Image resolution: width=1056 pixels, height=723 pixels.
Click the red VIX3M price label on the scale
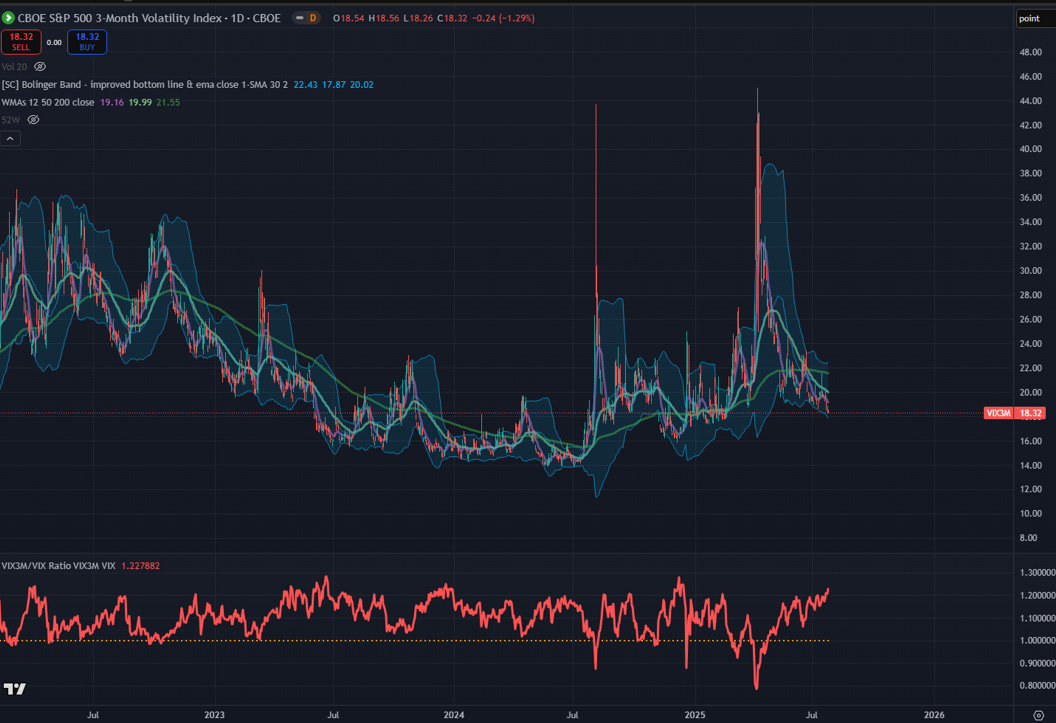pyautogui.click(x=1014, y=413)
